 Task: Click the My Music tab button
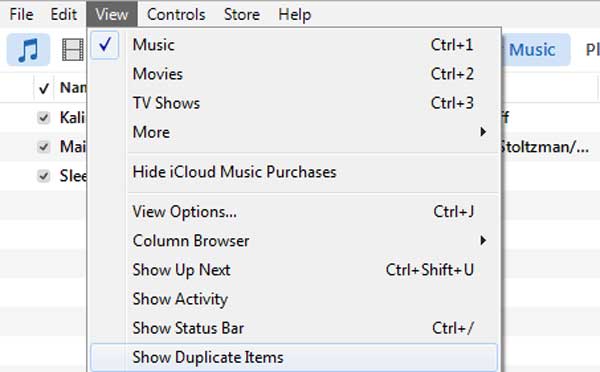pos(536,50)
